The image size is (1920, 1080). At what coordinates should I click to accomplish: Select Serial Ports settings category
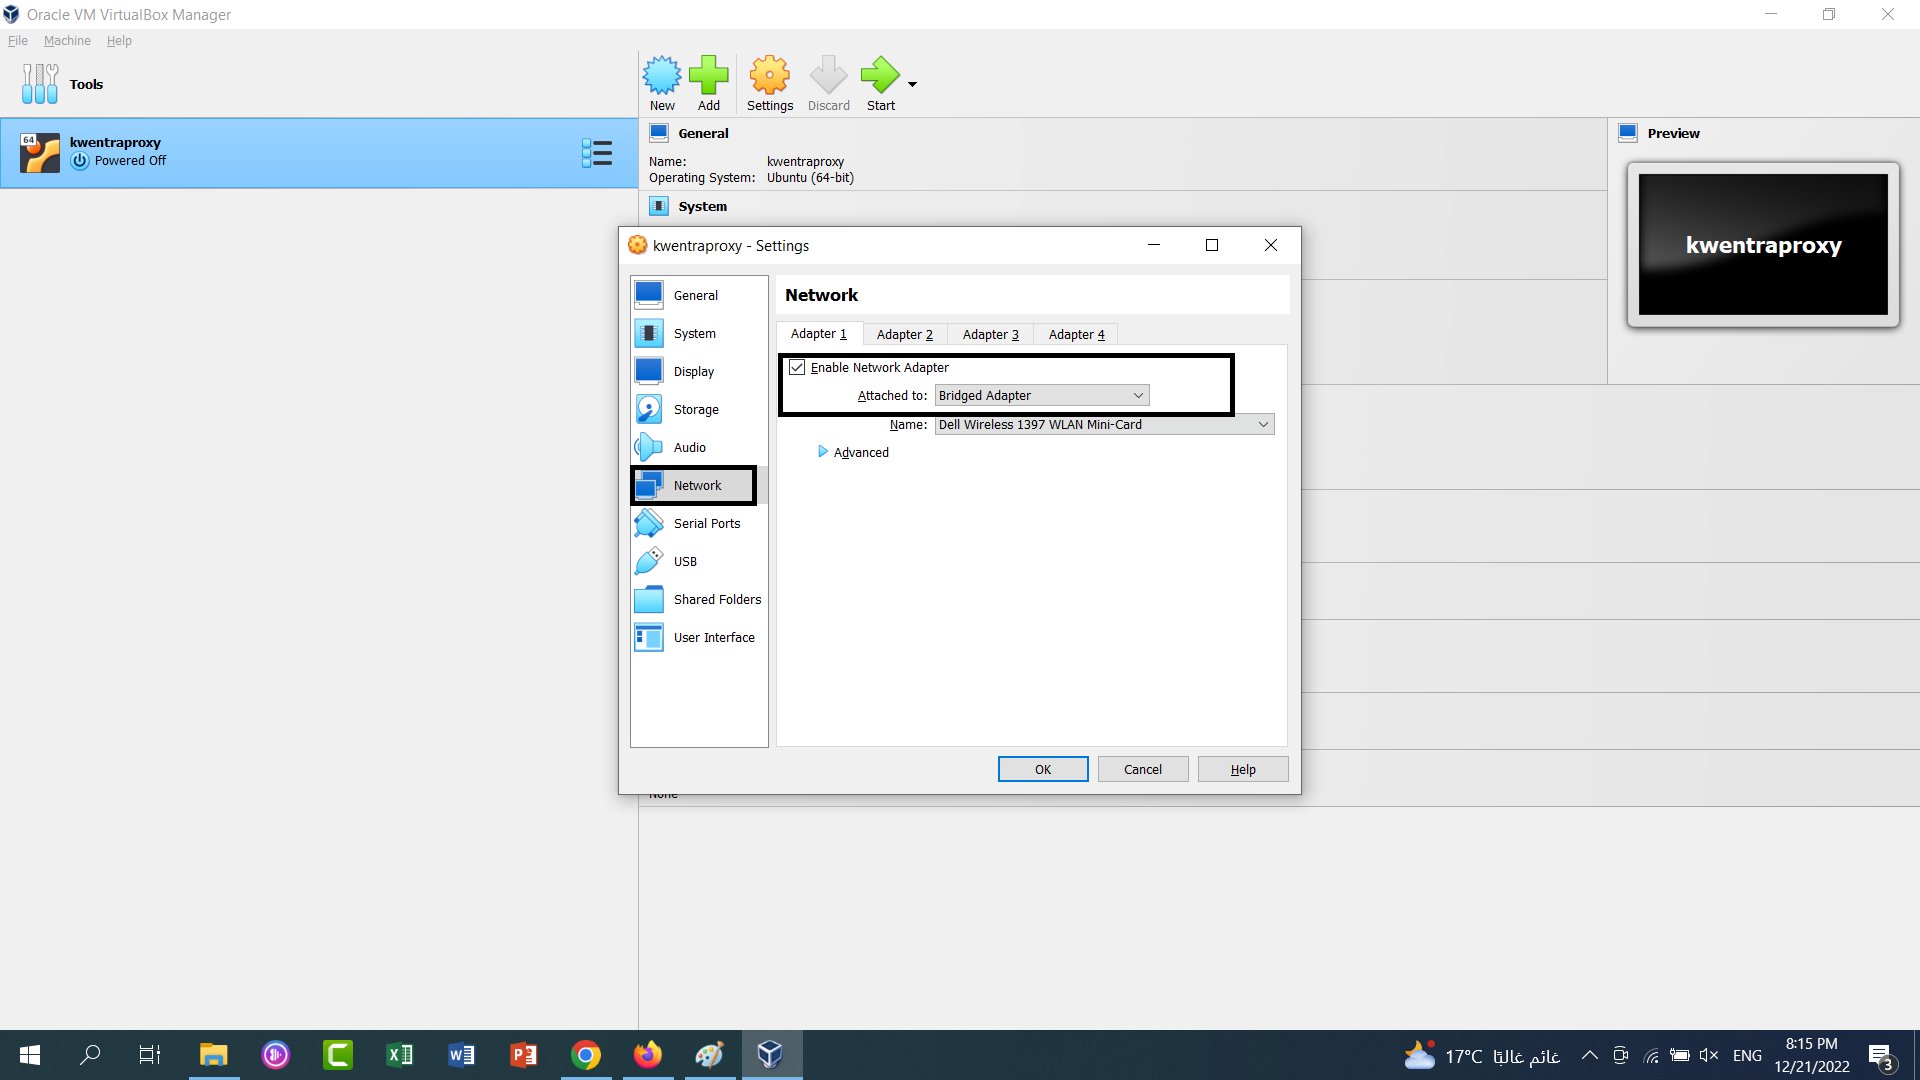coord(698,523)
